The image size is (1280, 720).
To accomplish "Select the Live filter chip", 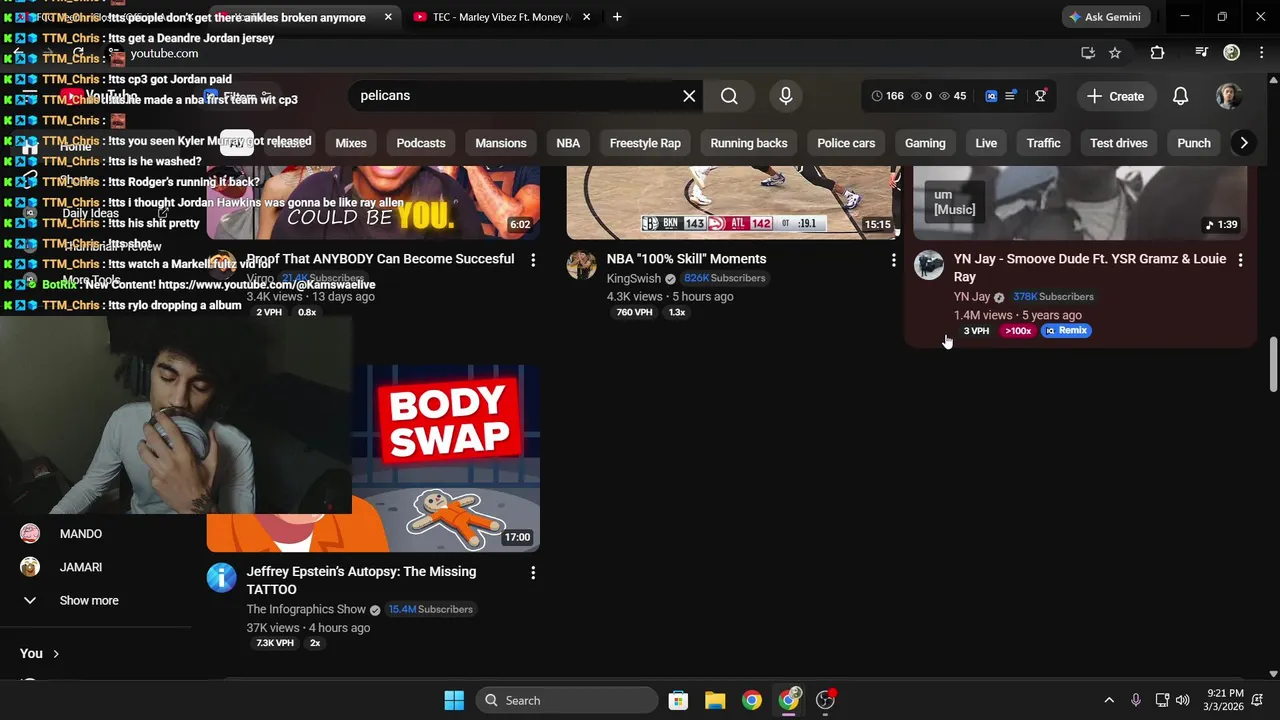I will [986, 143].
